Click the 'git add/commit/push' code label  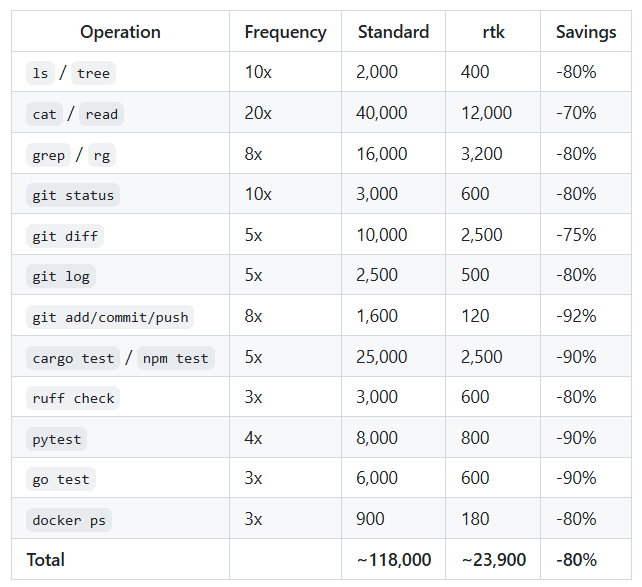click(x=110, y=317)
